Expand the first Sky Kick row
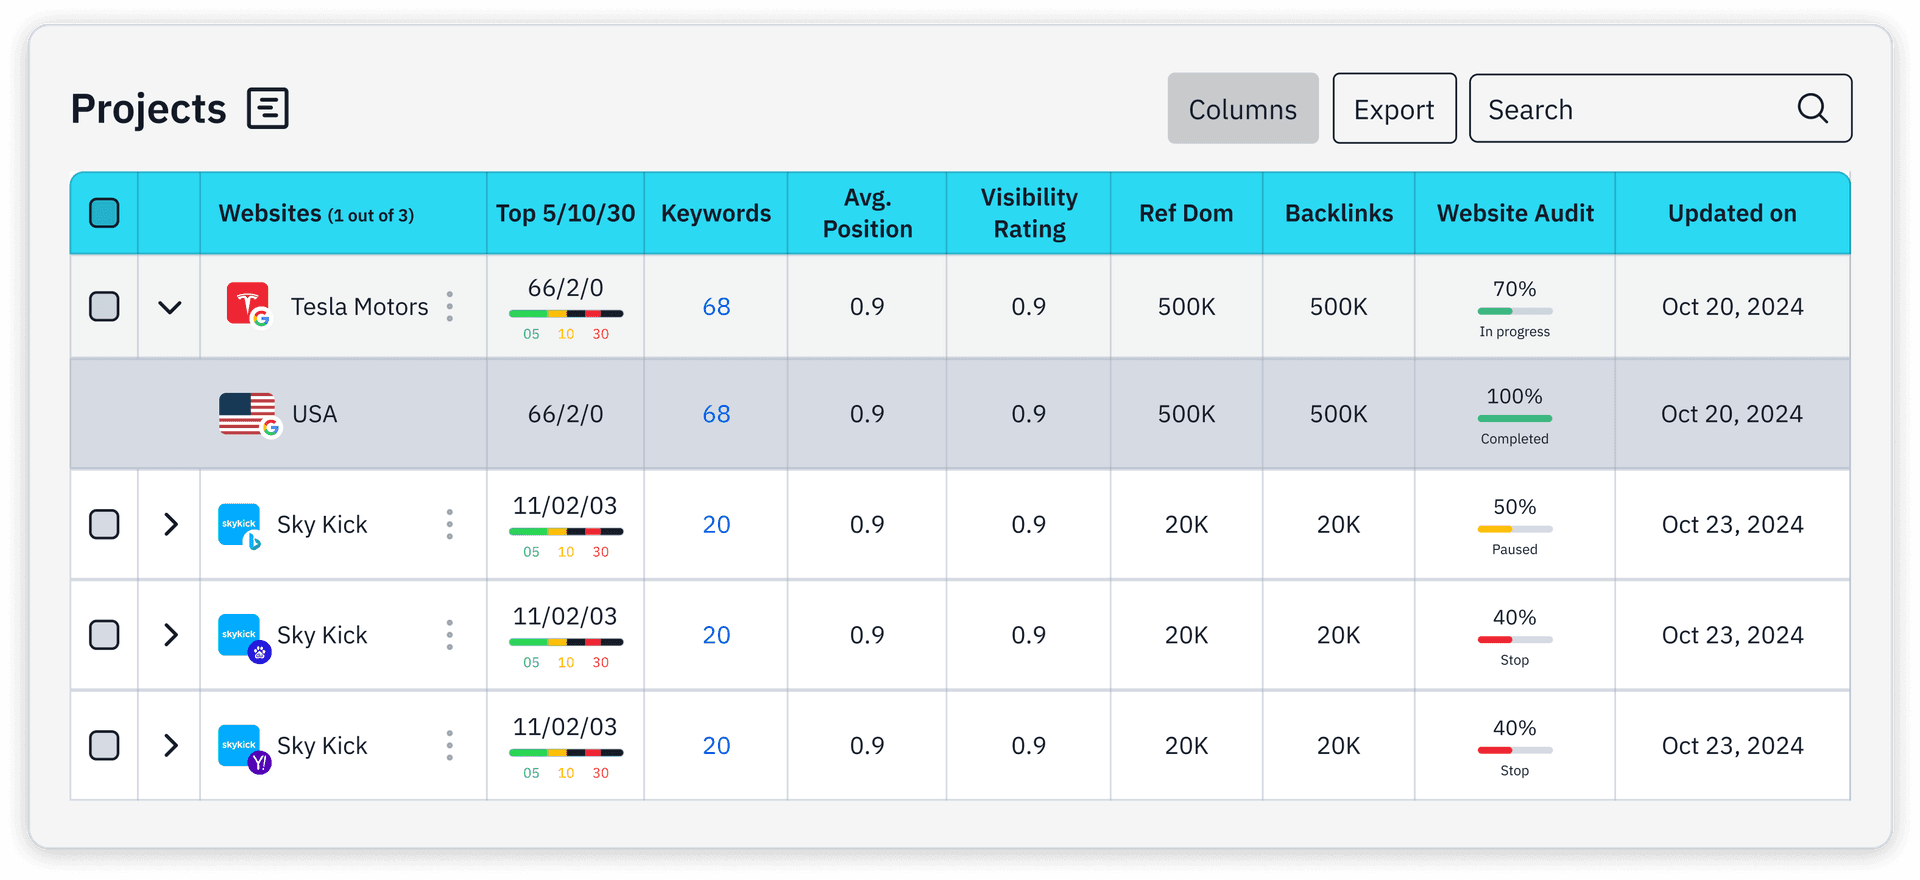The image size is (1920, 880). [170, 524]
